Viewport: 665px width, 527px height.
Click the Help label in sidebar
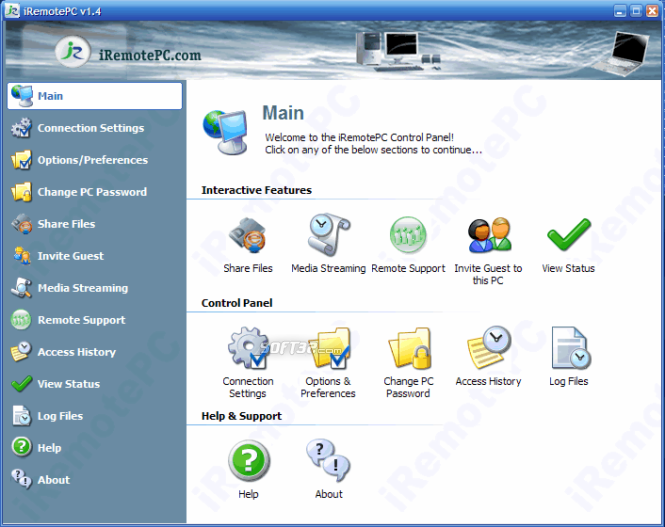coord(49,448)
